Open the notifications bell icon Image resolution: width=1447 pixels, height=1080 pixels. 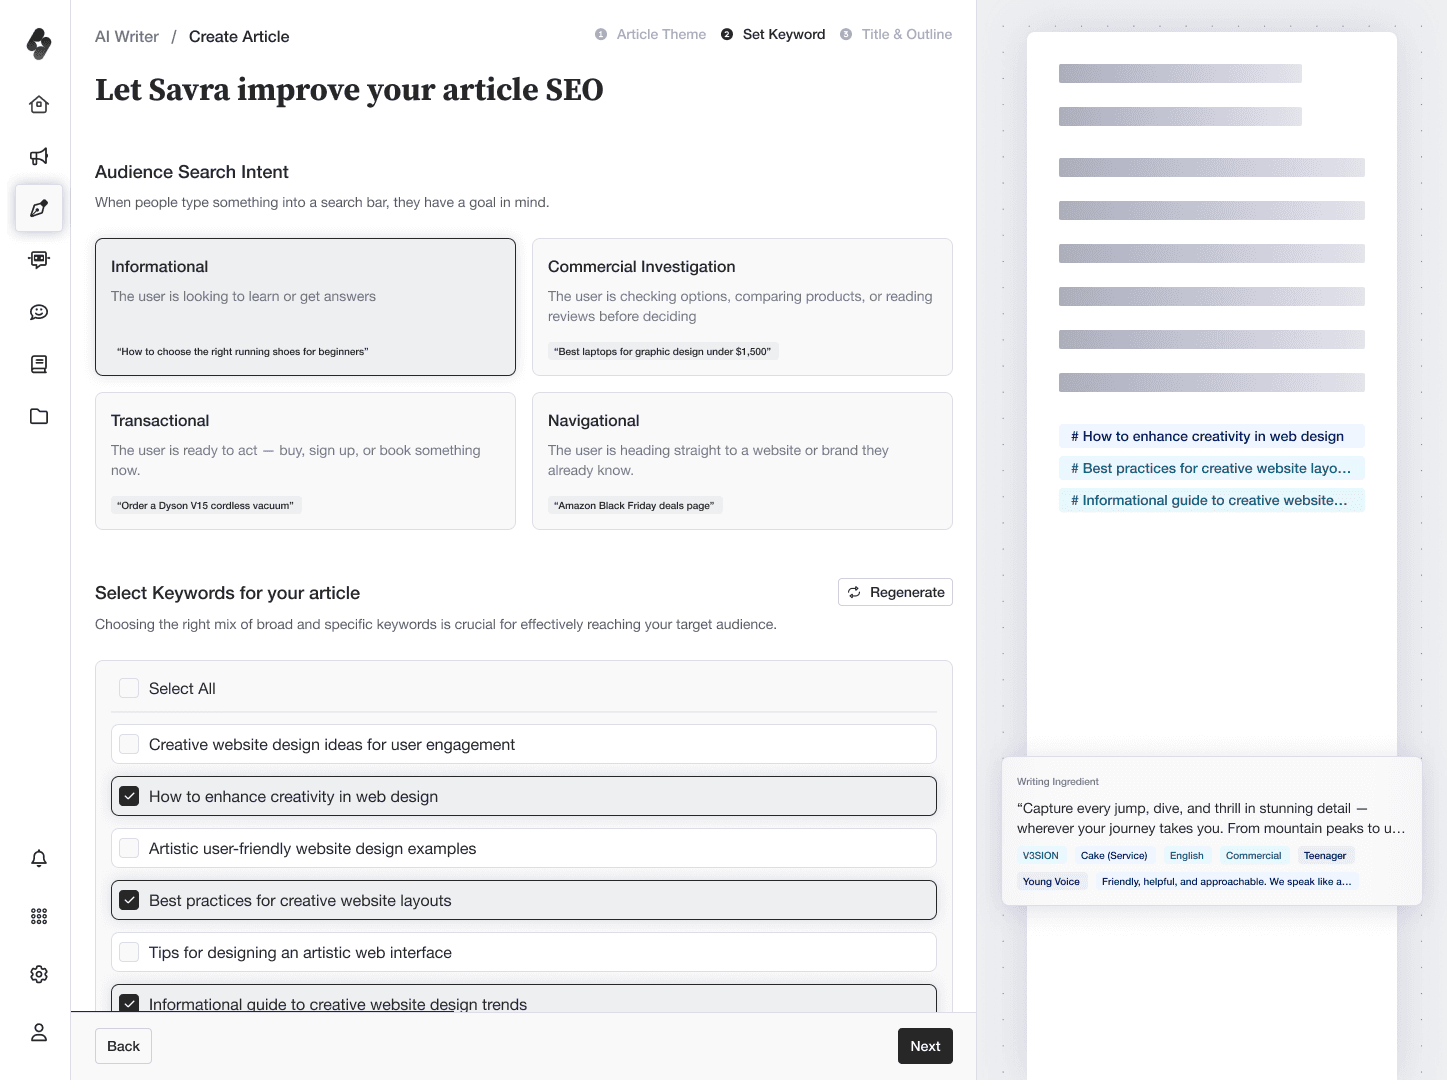point(39,858)
